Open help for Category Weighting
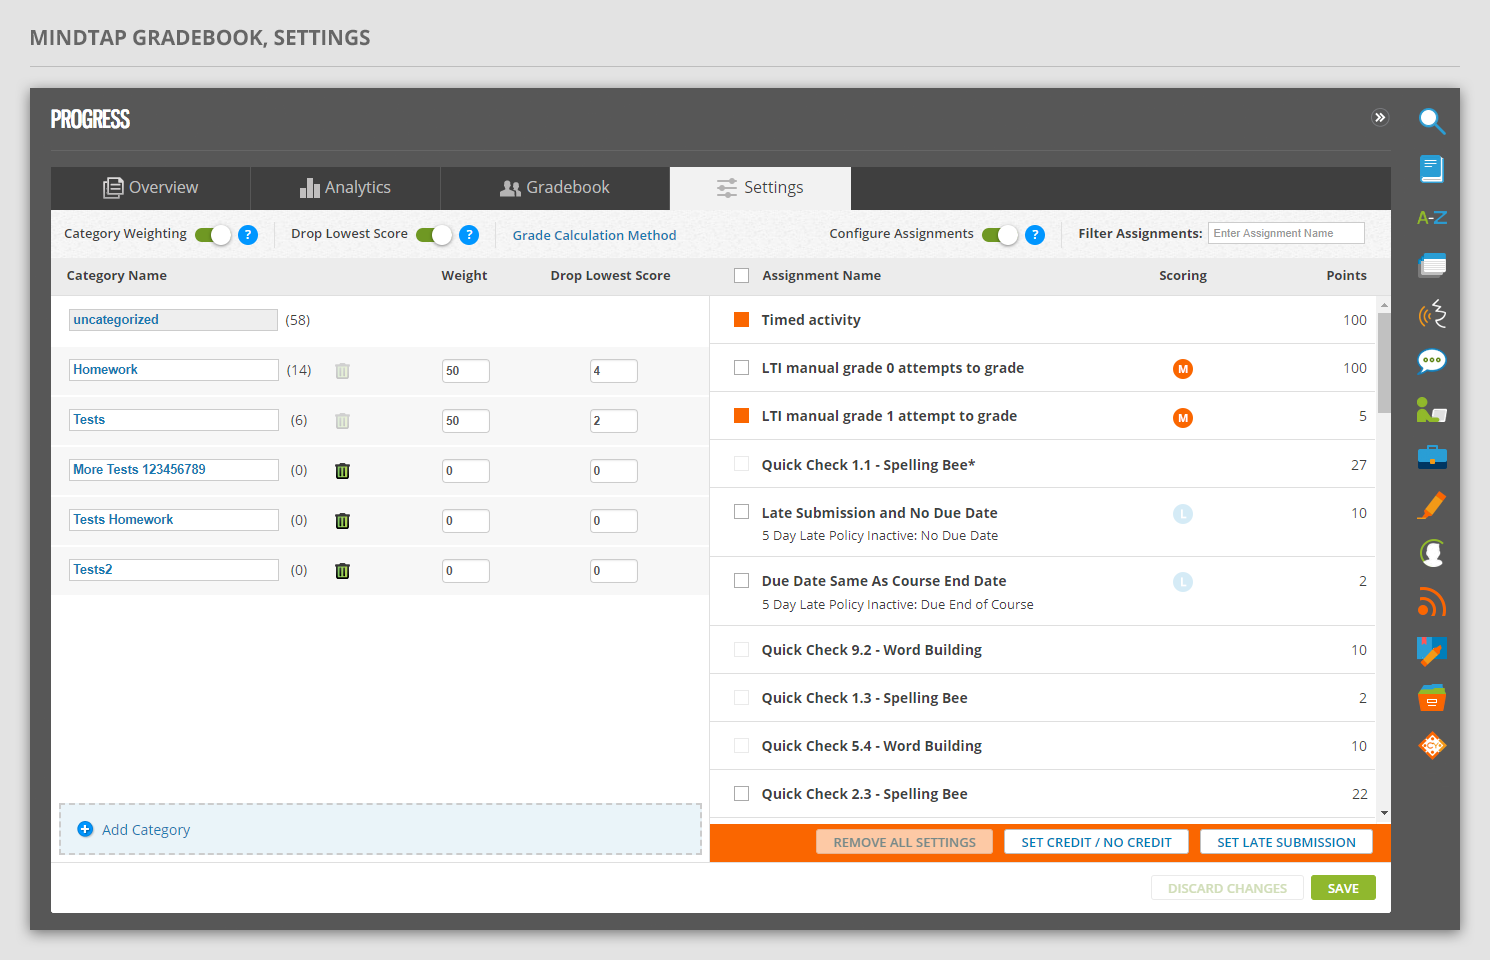Viewport: 1490px width, 960px height. pos(248,235)
